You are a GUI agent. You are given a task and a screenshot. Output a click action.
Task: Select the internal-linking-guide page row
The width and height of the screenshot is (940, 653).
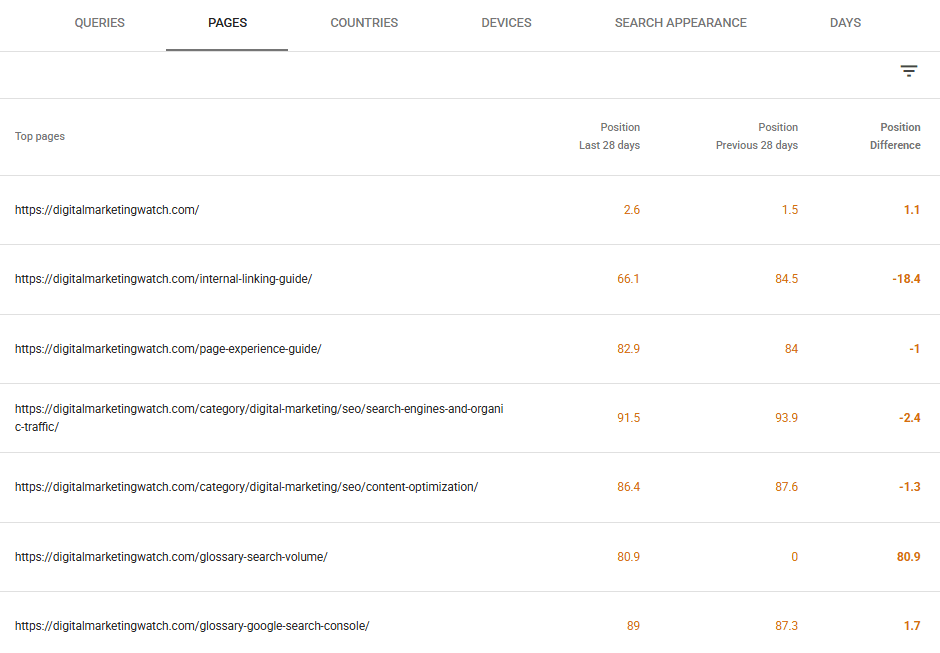point(470,279)
